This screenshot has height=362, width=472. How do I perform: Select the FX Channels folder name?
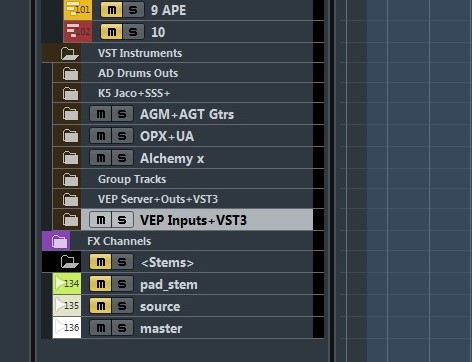click(119, 241)
